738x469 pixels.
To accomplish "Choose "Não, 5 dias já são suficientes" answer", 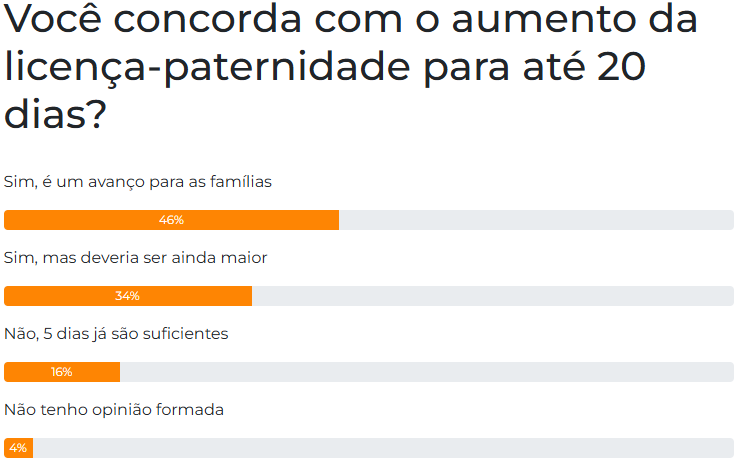I will point(117,334).
